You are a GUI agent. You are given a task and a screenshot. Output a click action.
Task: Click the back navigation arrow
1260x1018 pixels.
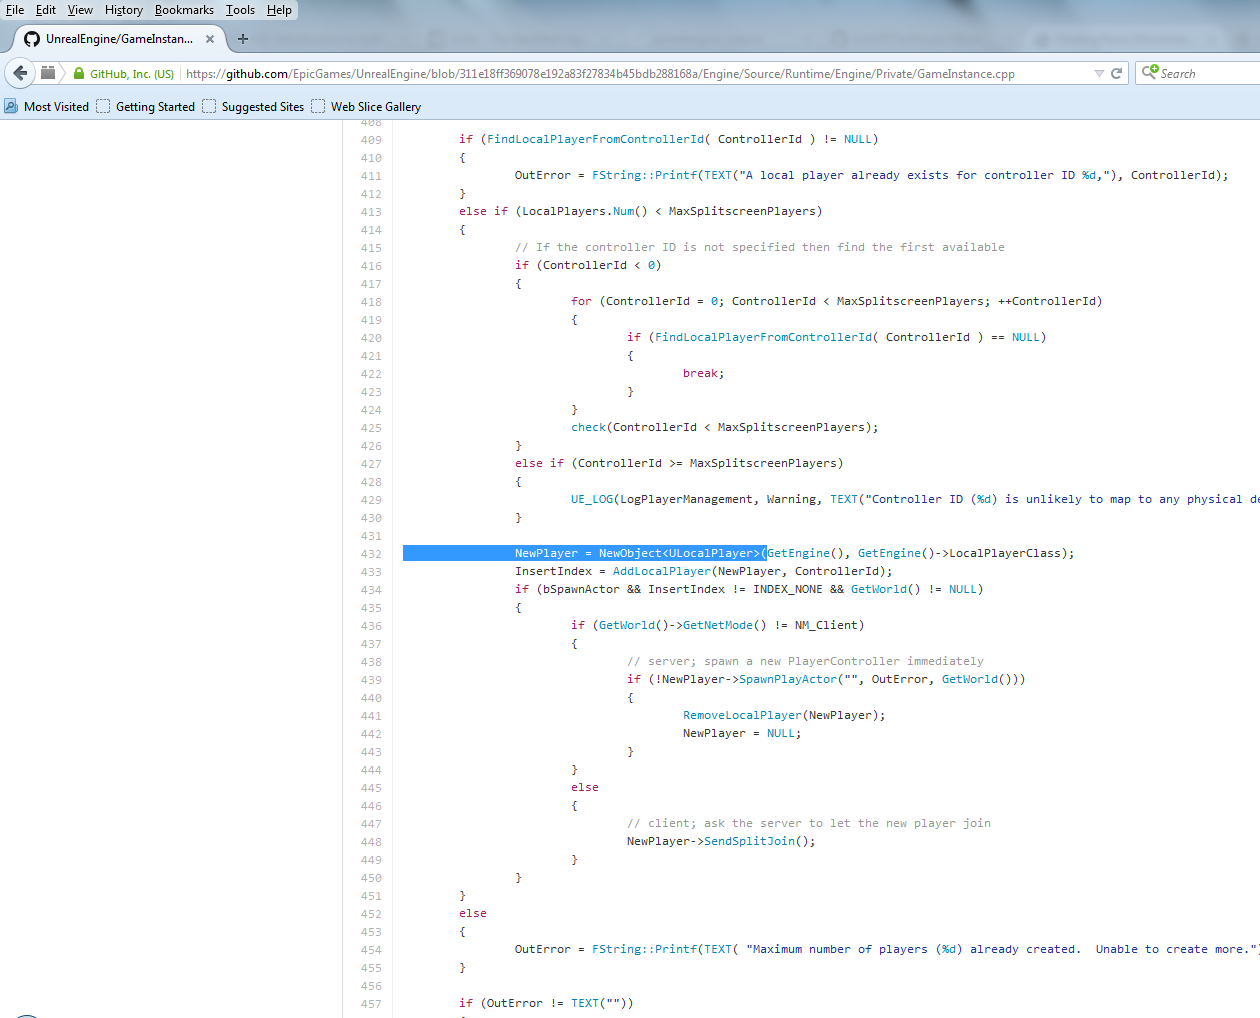[x=20, y=73]
